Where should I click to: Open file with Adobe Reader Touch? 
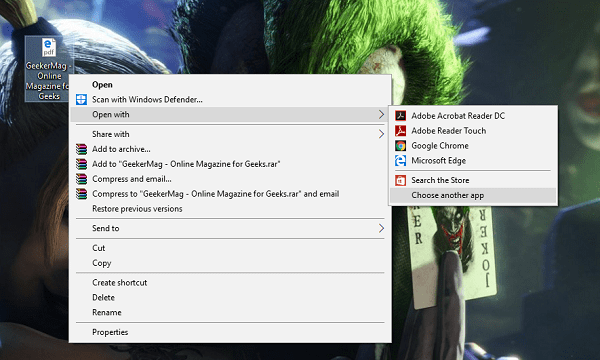click(473, 131)
